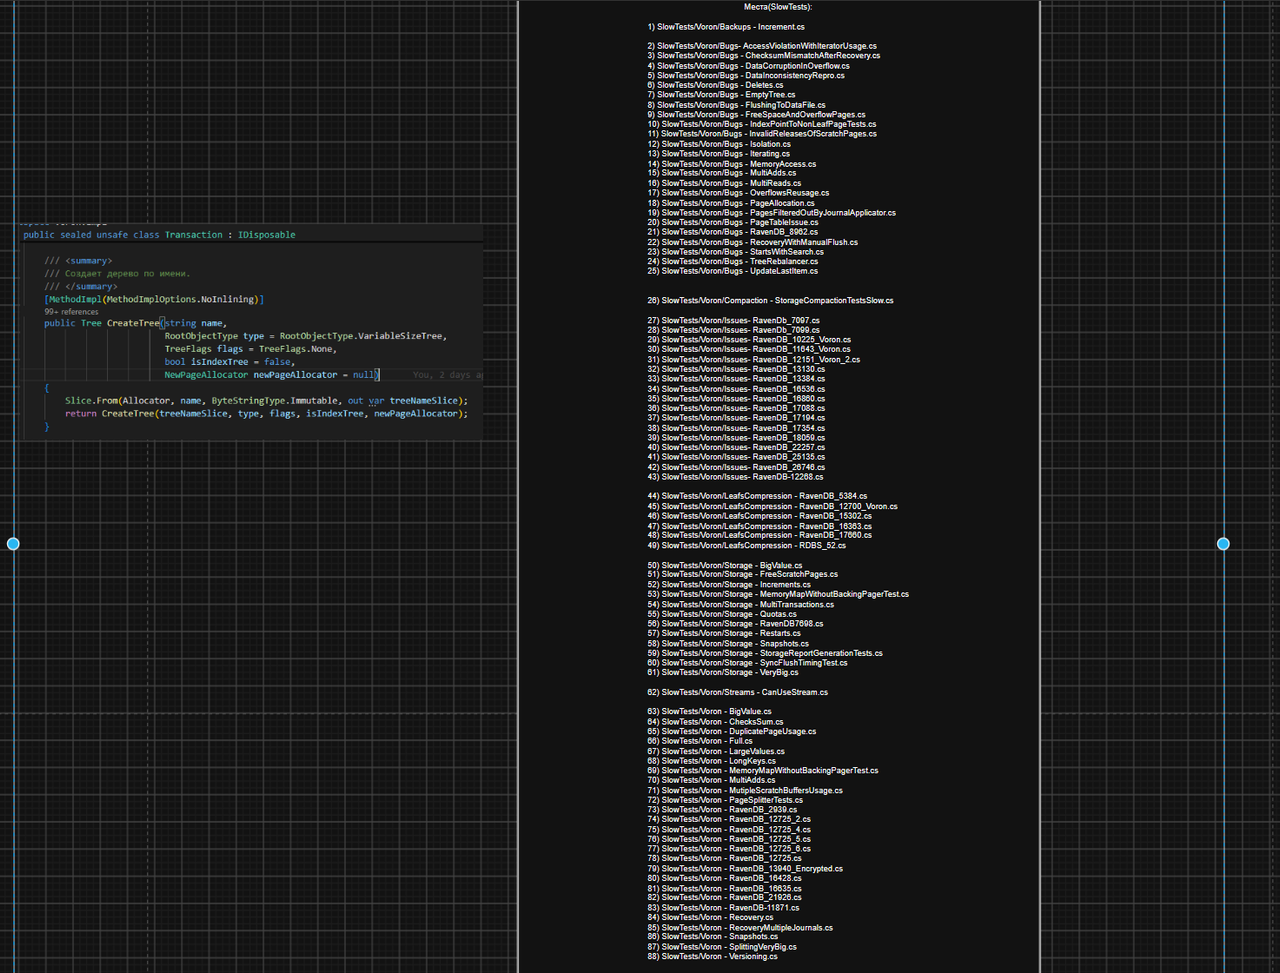Screen dimensions: 1280x973
Task: Select the 'Voron - LargeValues.cs' row
Action: (x=716, y=751)
